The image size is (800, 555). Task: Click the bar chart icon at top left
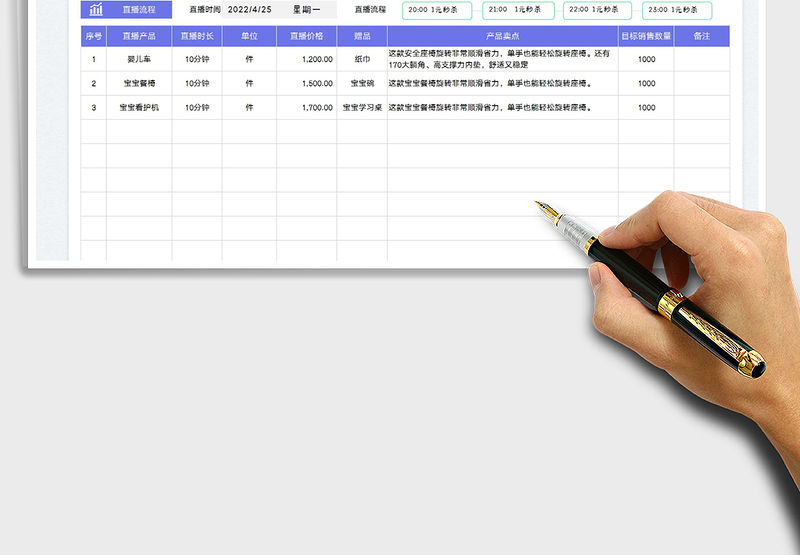pyautogui.click(x=95, y=10)
